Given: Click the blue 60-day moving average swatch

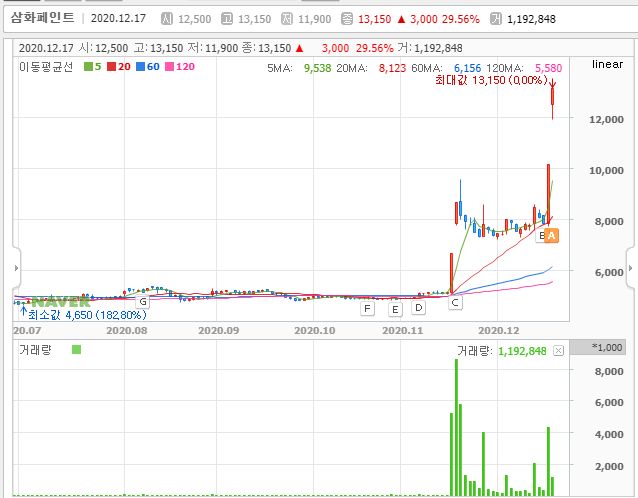Looking at the screenshot, I should click(x=140, y=66).
